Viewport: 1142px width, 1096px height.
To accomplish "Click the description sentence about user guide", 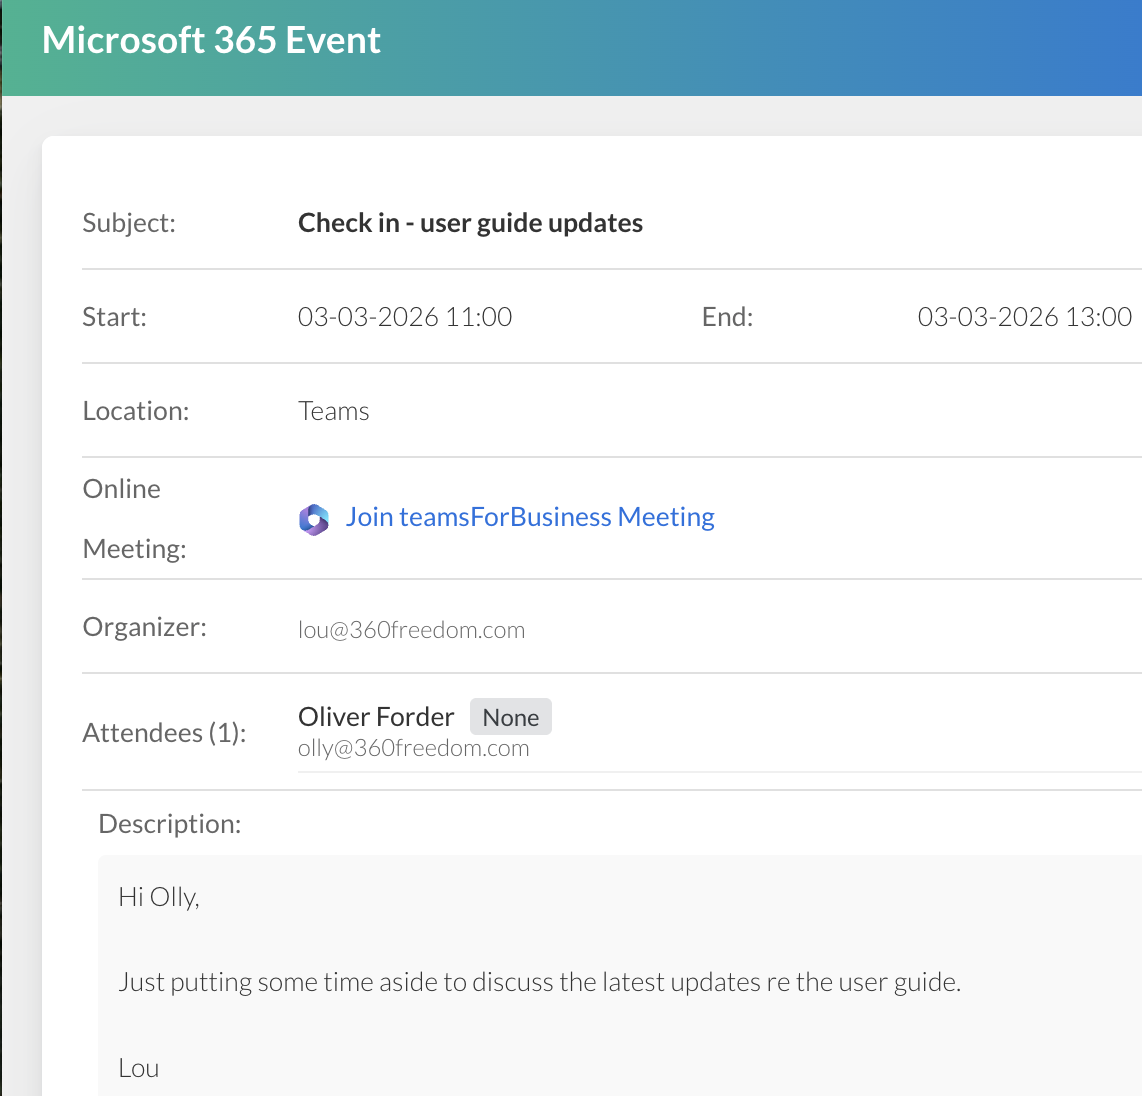I will pyautogui.click(x=539, y=982).
